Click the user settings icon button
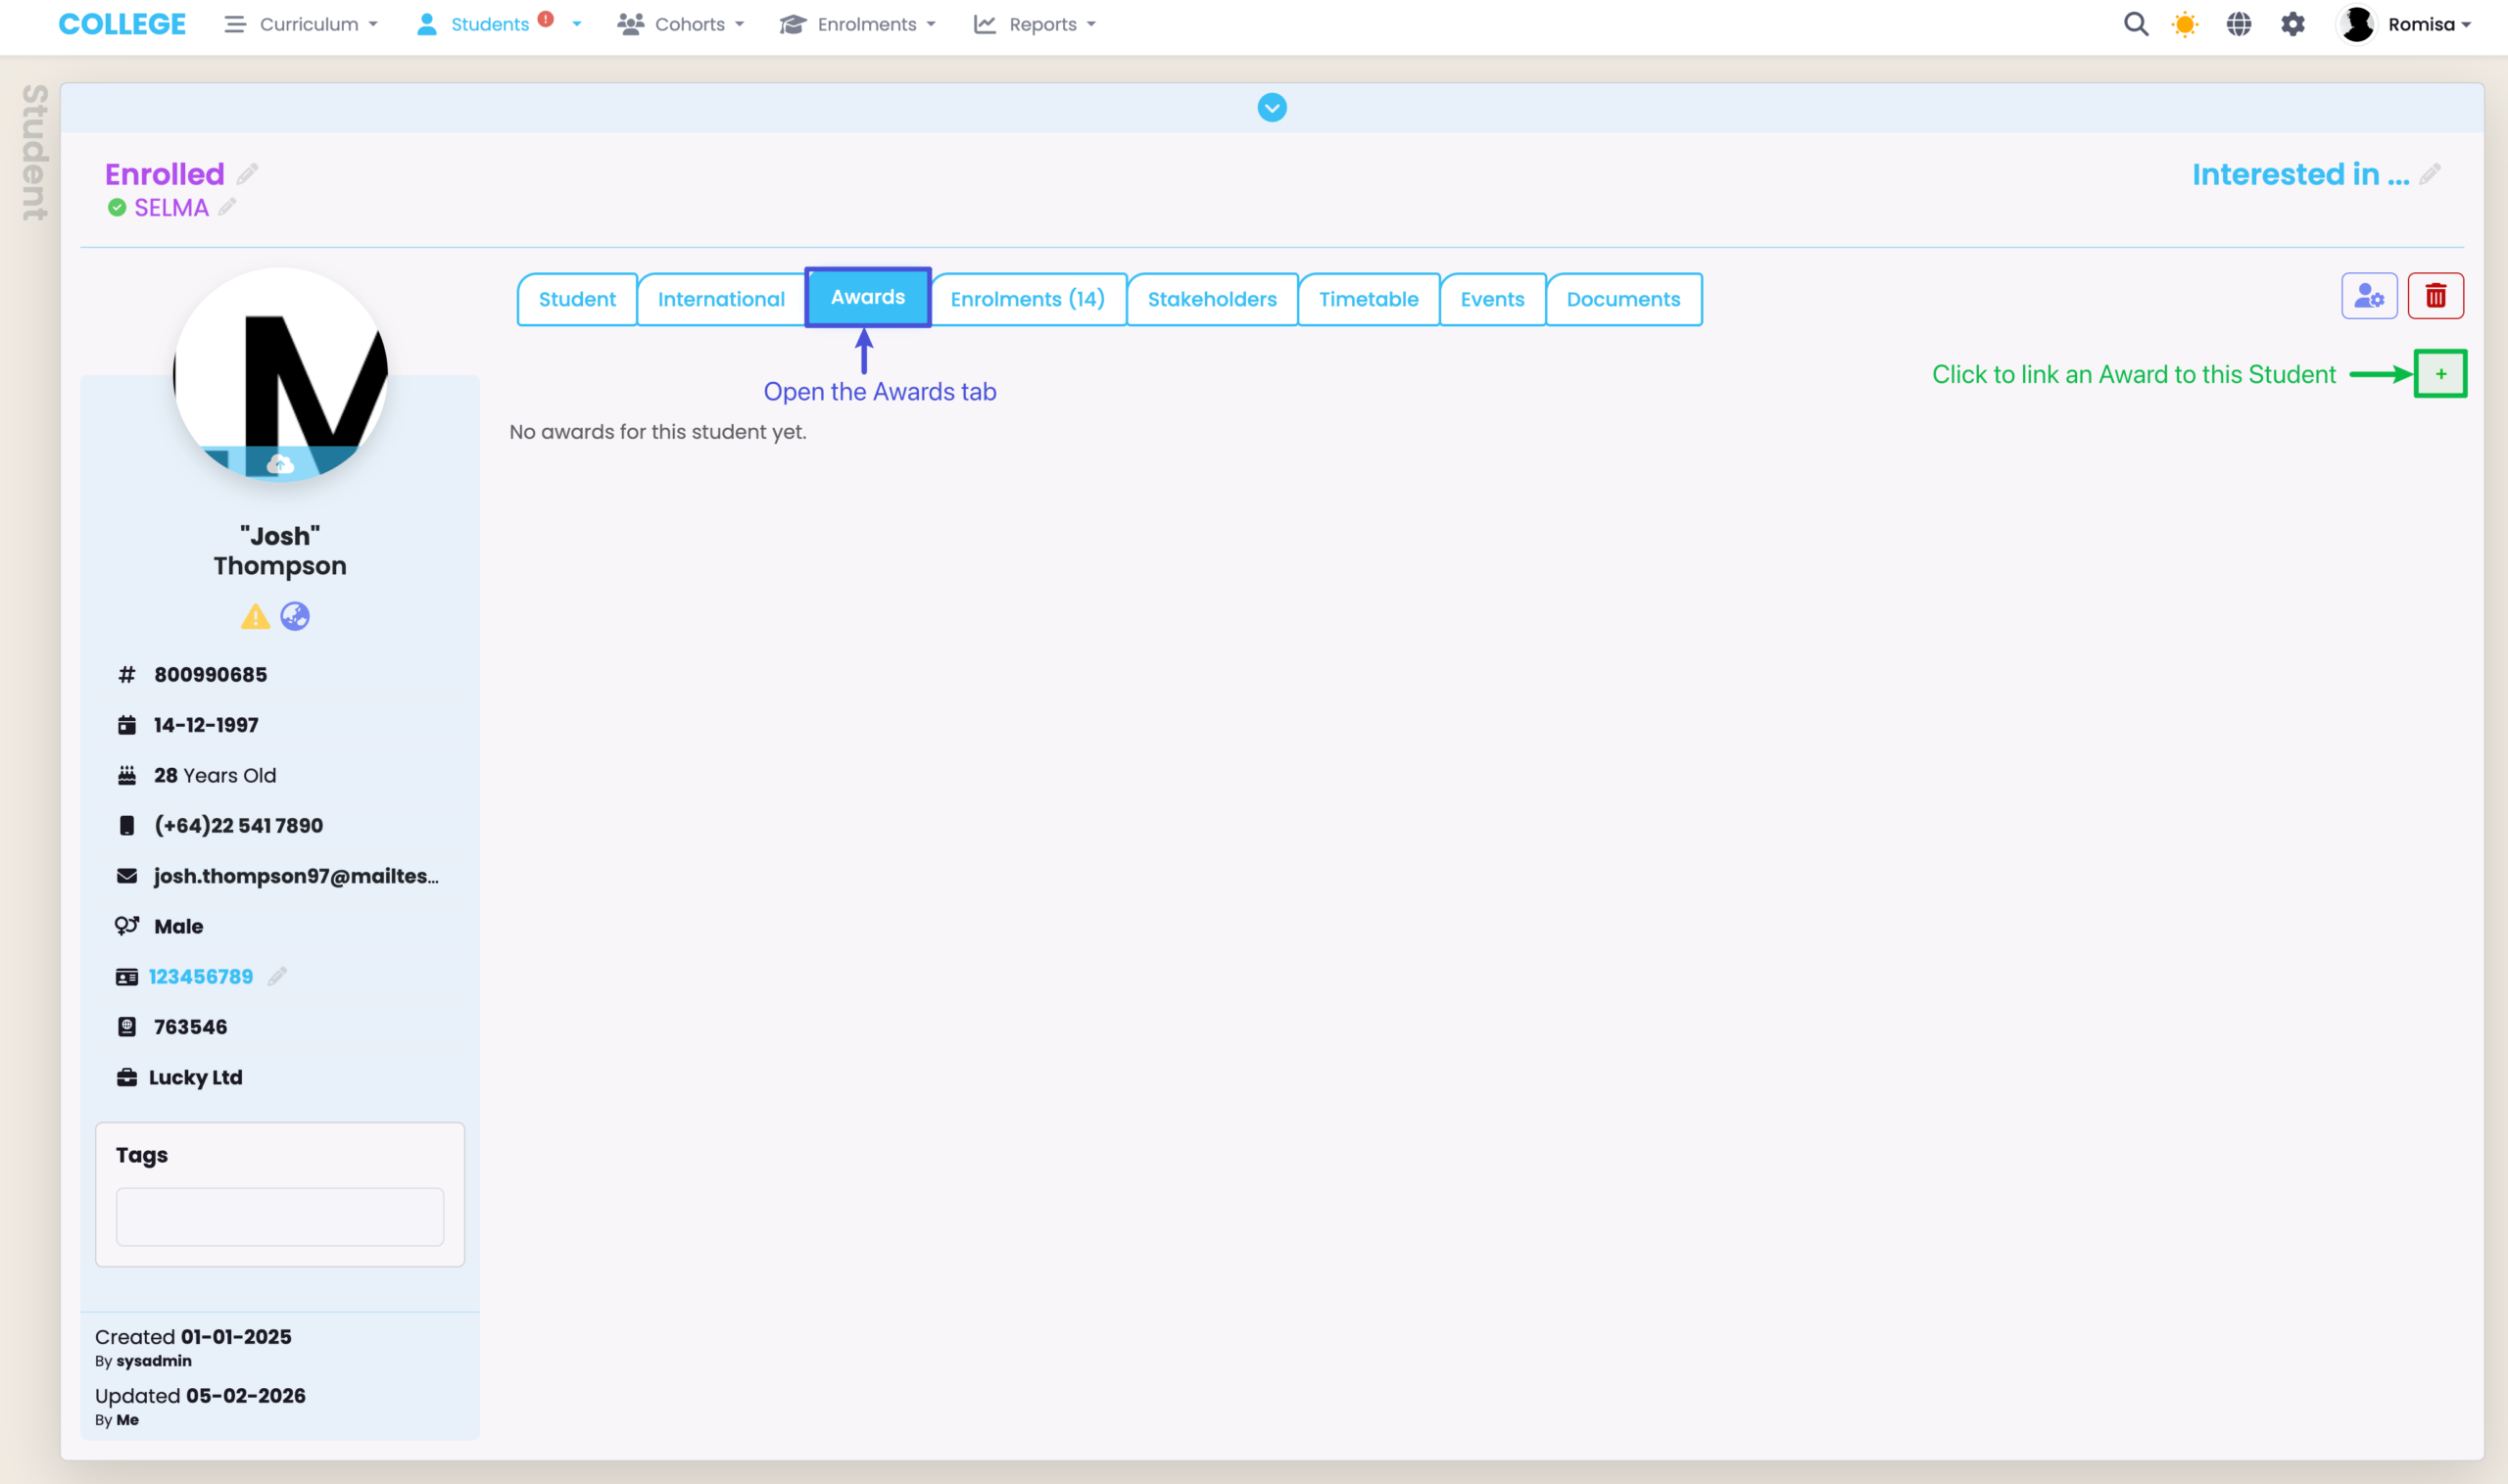 click(x=2368, y=296)
